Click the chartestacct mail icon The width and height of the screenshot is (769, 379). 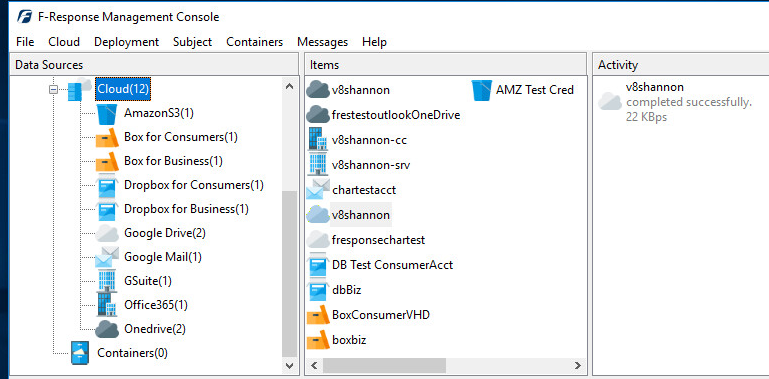tap(318, 190)
